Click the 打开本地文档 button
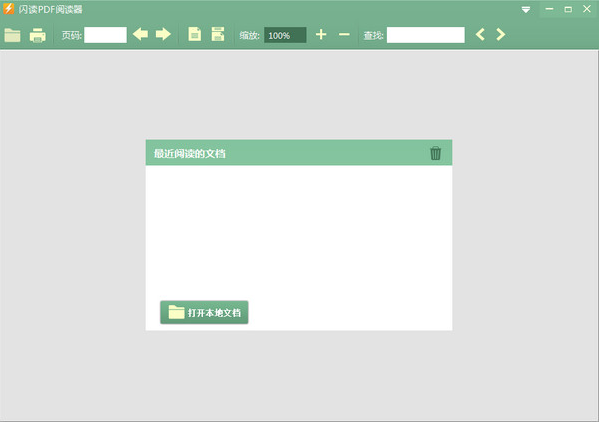The image size is (599, 422). (204, 312)
